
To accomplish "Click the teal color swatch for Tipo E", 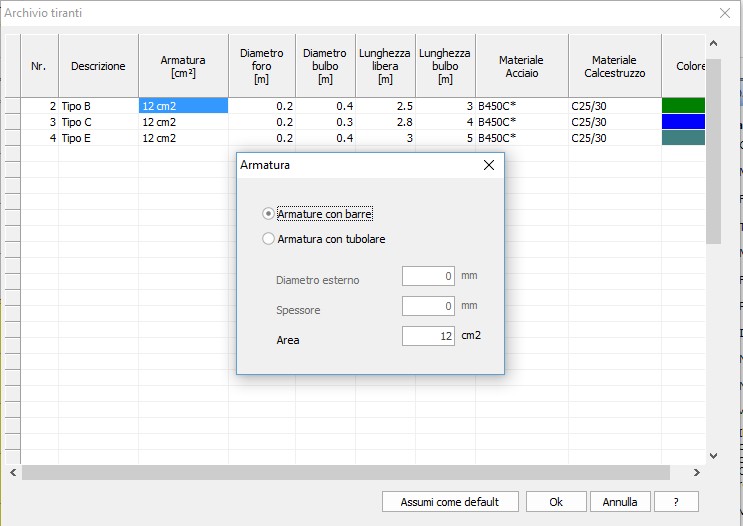I will [x=683, y=138].
